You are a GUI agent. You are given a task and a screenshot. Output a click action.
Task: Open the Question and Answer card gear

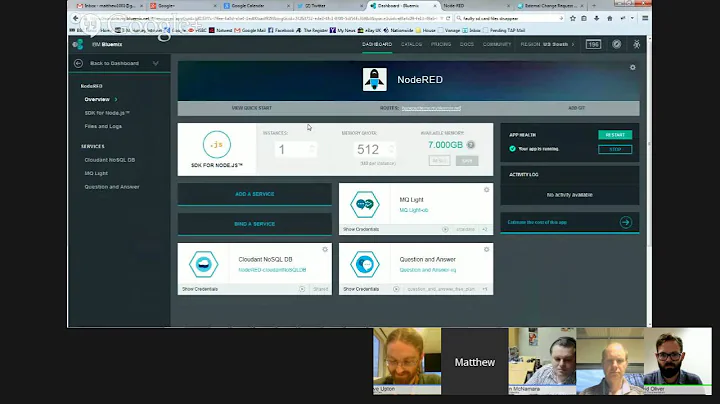pos(486,250)
